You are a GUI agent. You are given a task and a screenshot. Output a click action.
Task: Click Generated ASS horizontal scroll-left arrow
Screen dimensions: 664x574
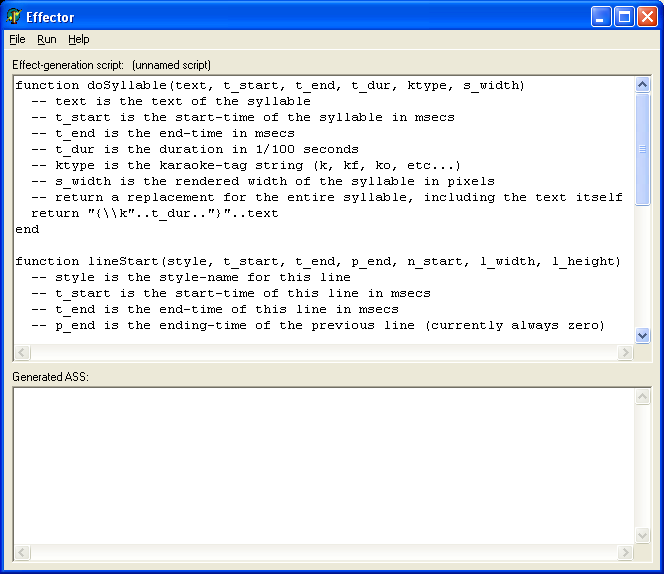point(22,552)
